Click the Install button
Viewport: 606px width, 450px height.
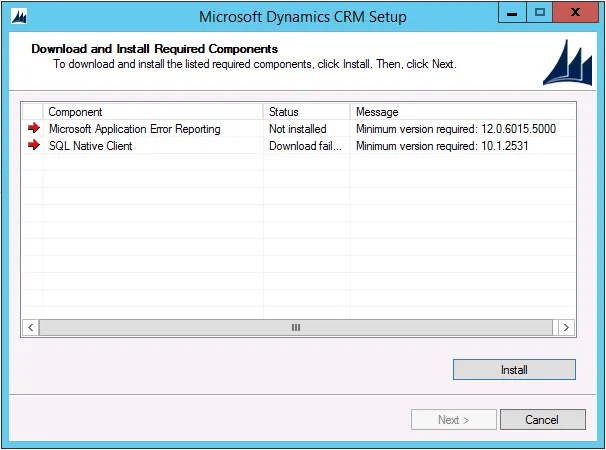(514, 370)
